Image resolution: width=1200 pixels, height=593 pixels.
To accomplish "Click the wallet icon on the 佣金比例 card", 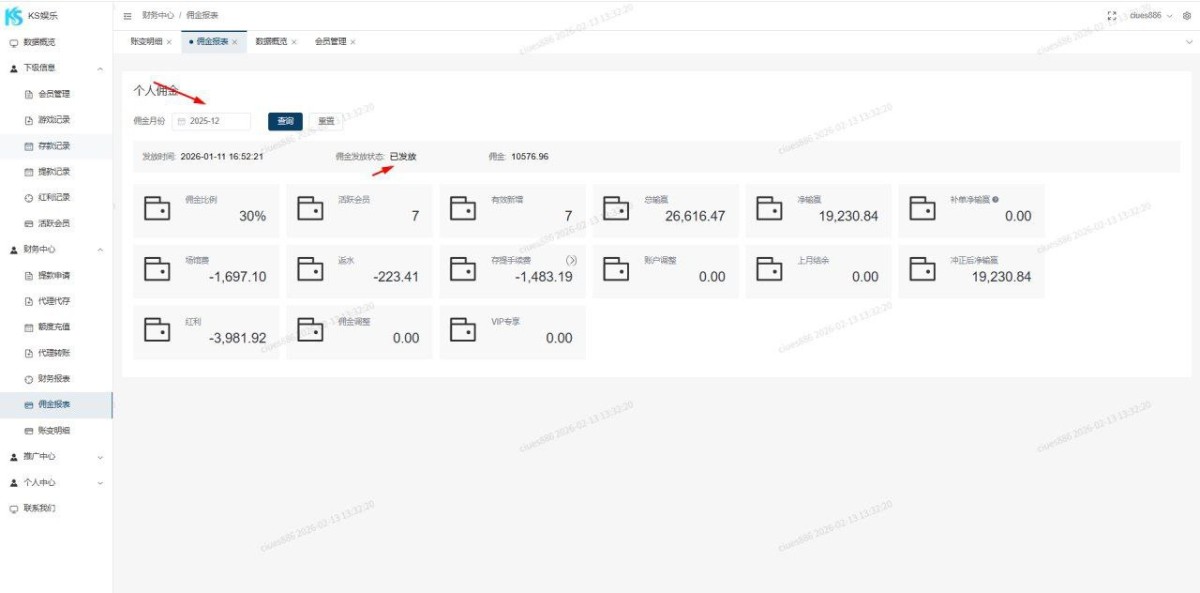I will [157, 208].
